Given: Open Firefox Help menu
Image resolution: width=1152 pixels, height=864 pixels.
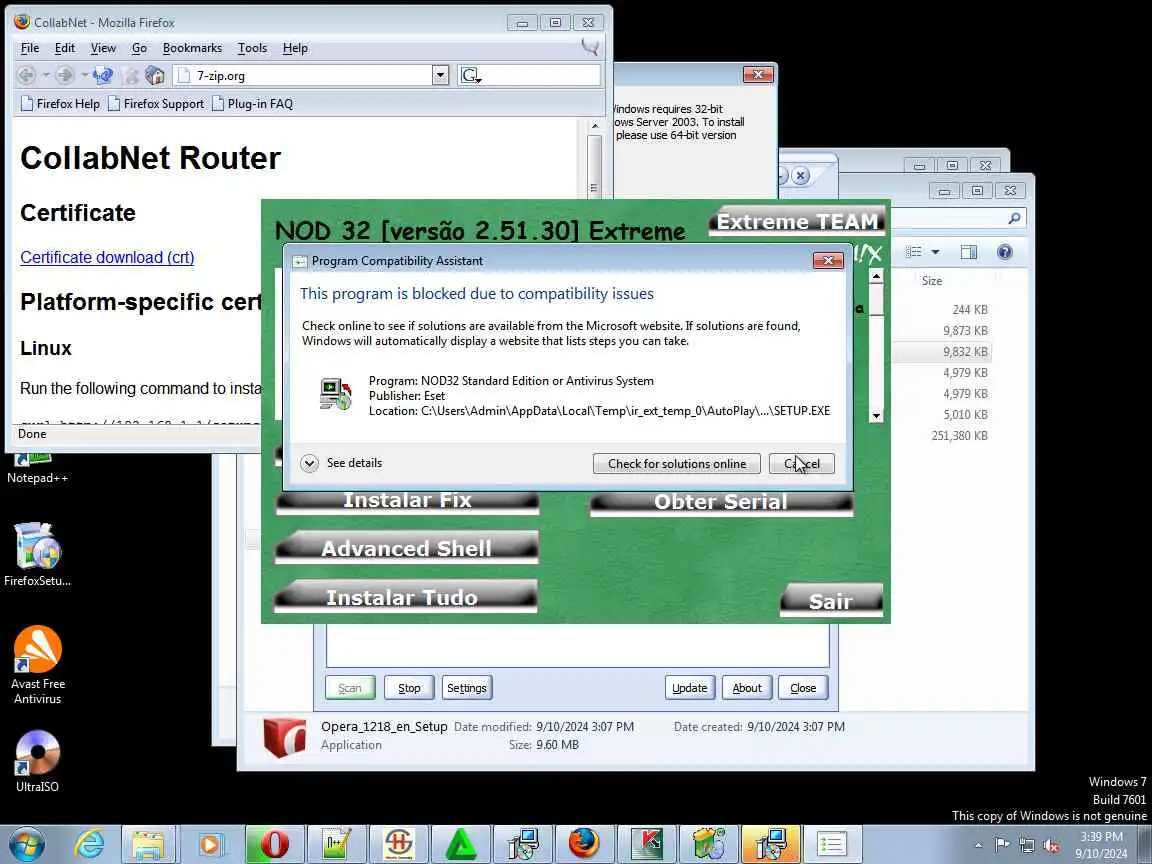Looking at the screenshot, I should pos(295,48).
